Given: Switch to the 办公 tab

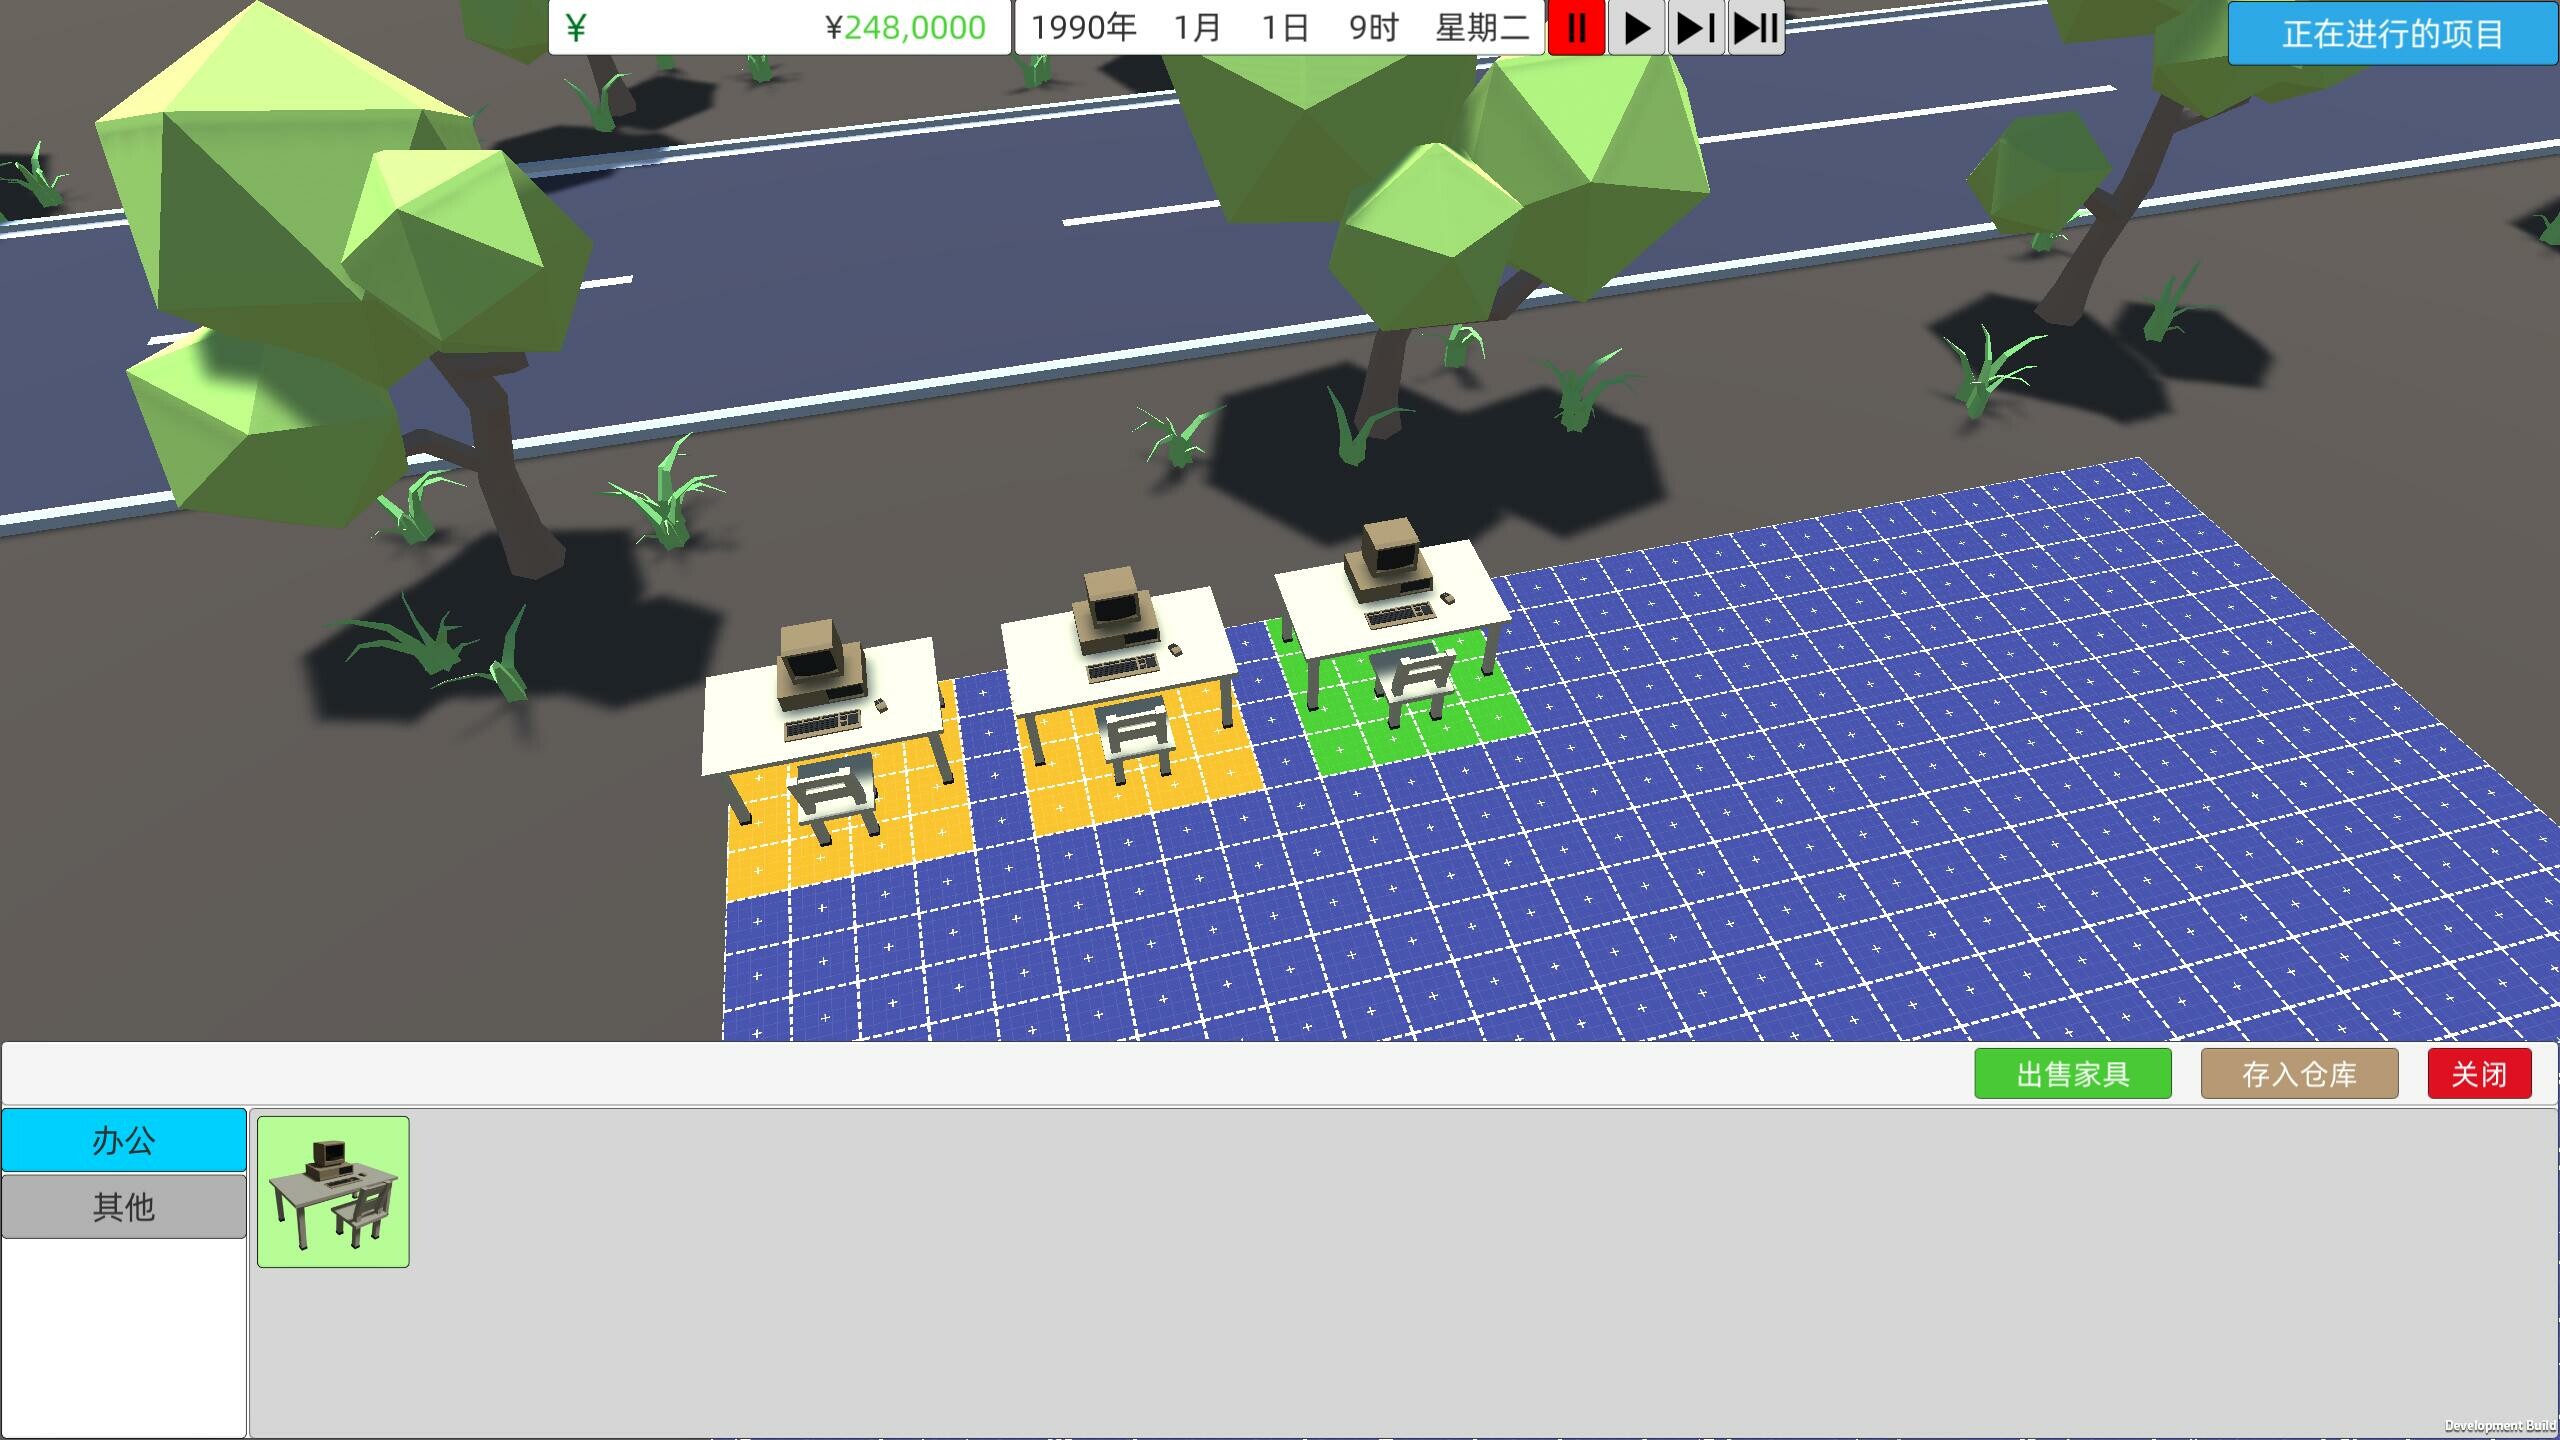Looking at the screenshot, I should tap(124, 1139).
